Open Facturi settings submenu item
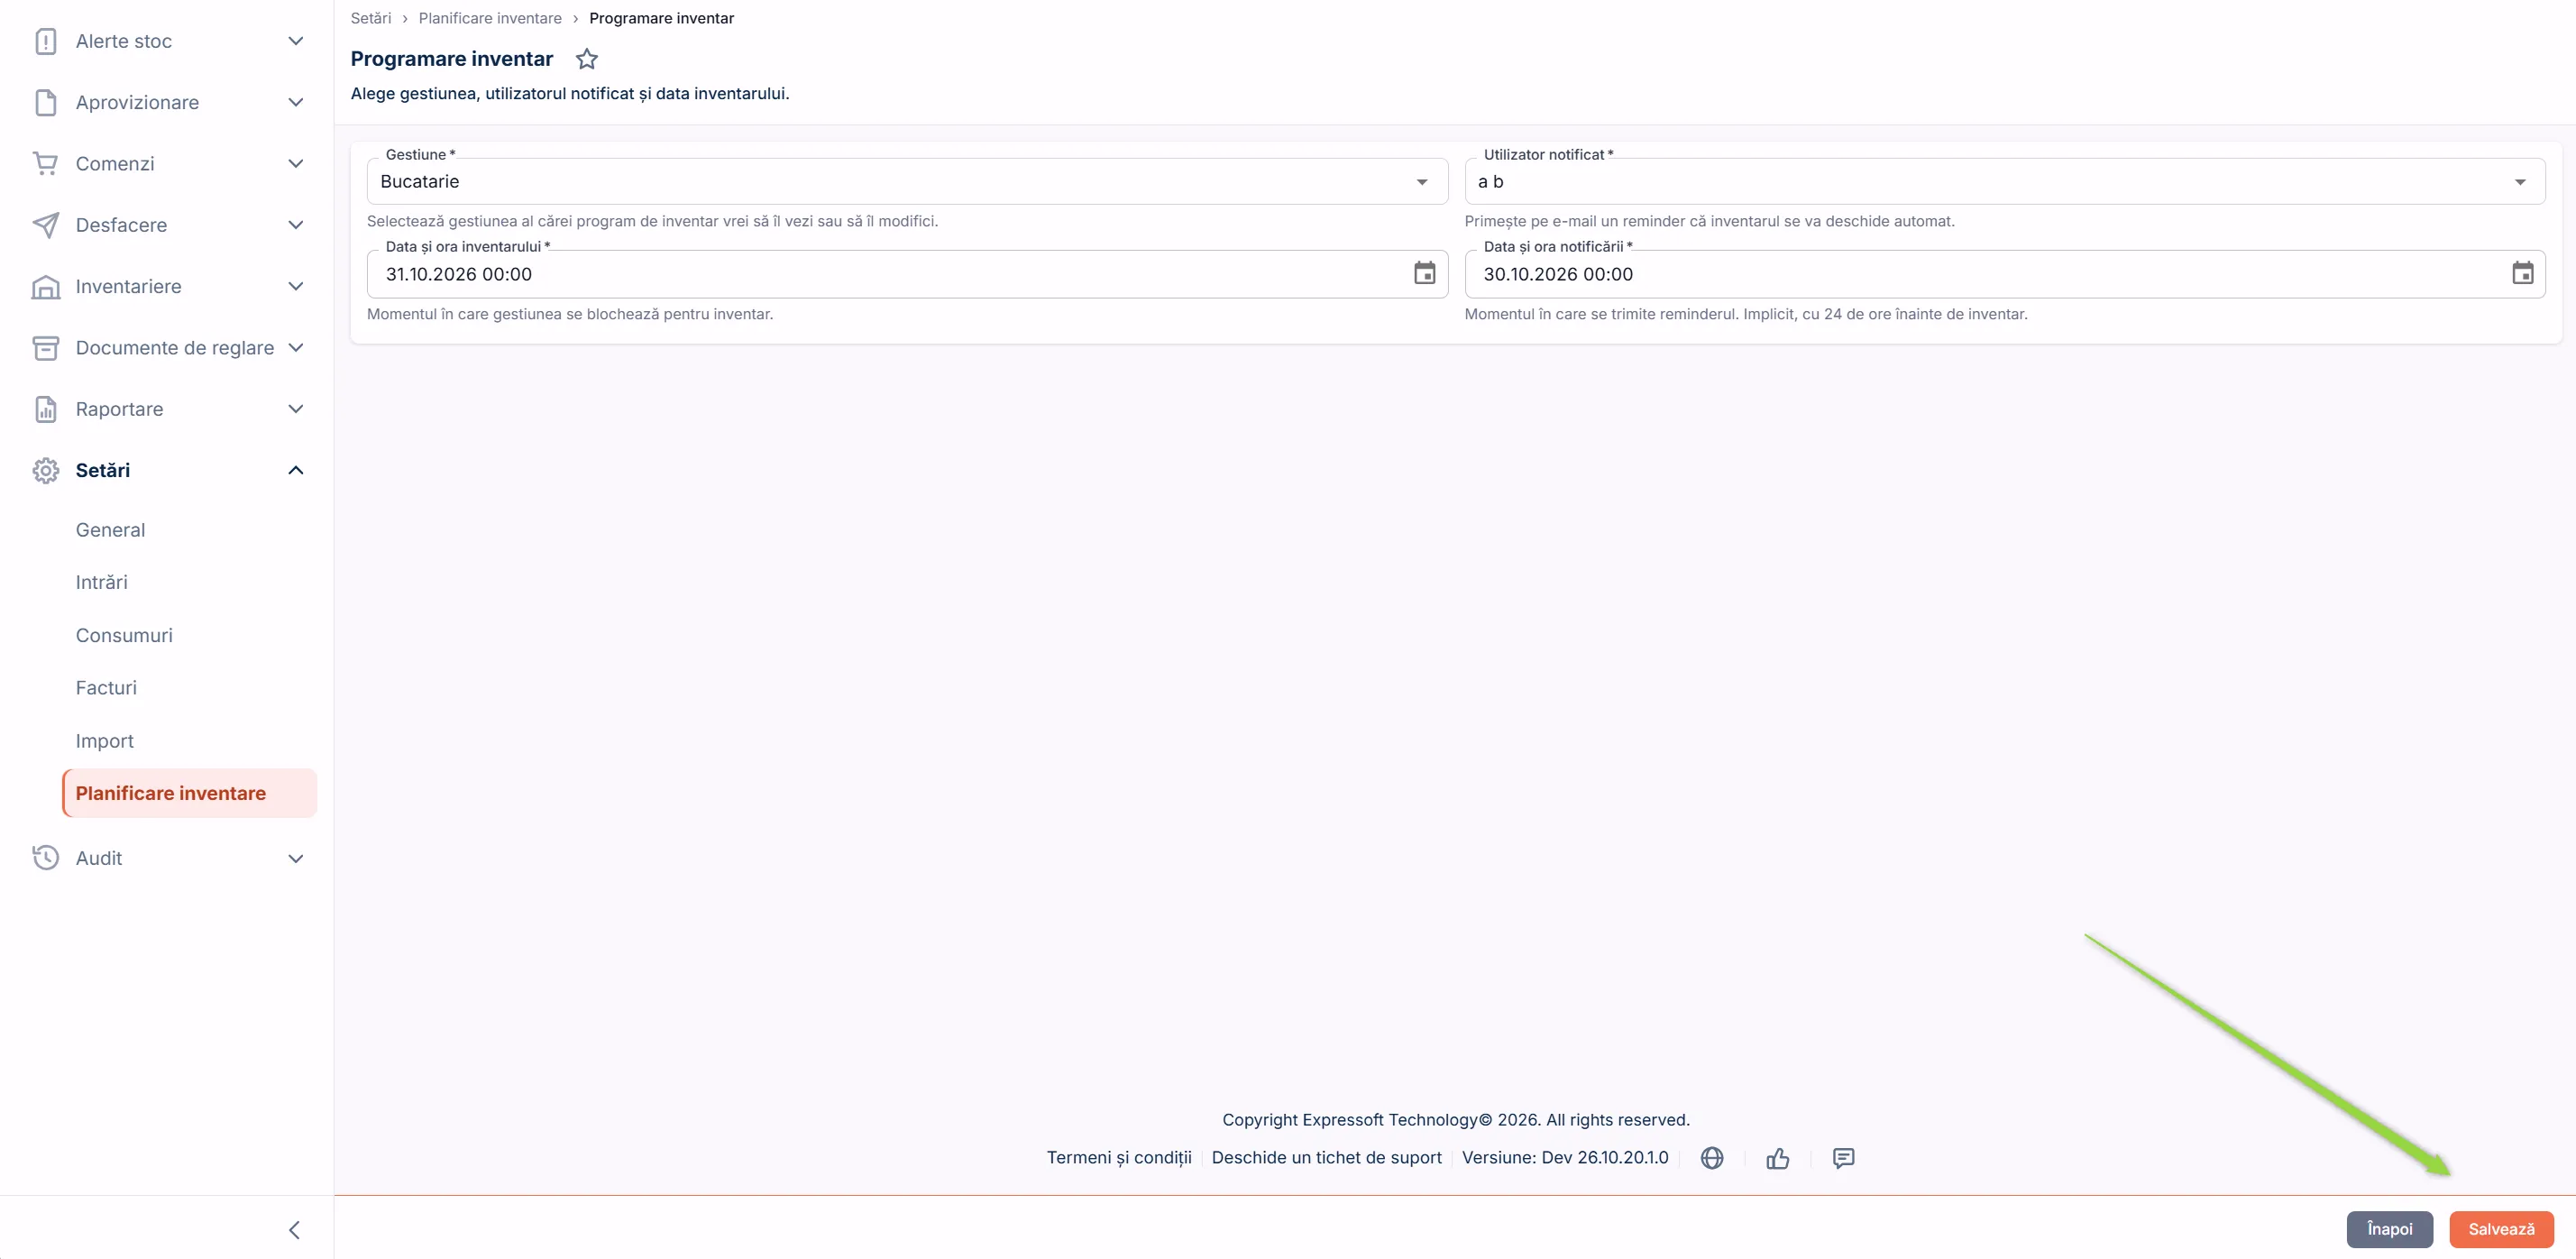Viewport: 2576px width, 1259px height. 106,688
